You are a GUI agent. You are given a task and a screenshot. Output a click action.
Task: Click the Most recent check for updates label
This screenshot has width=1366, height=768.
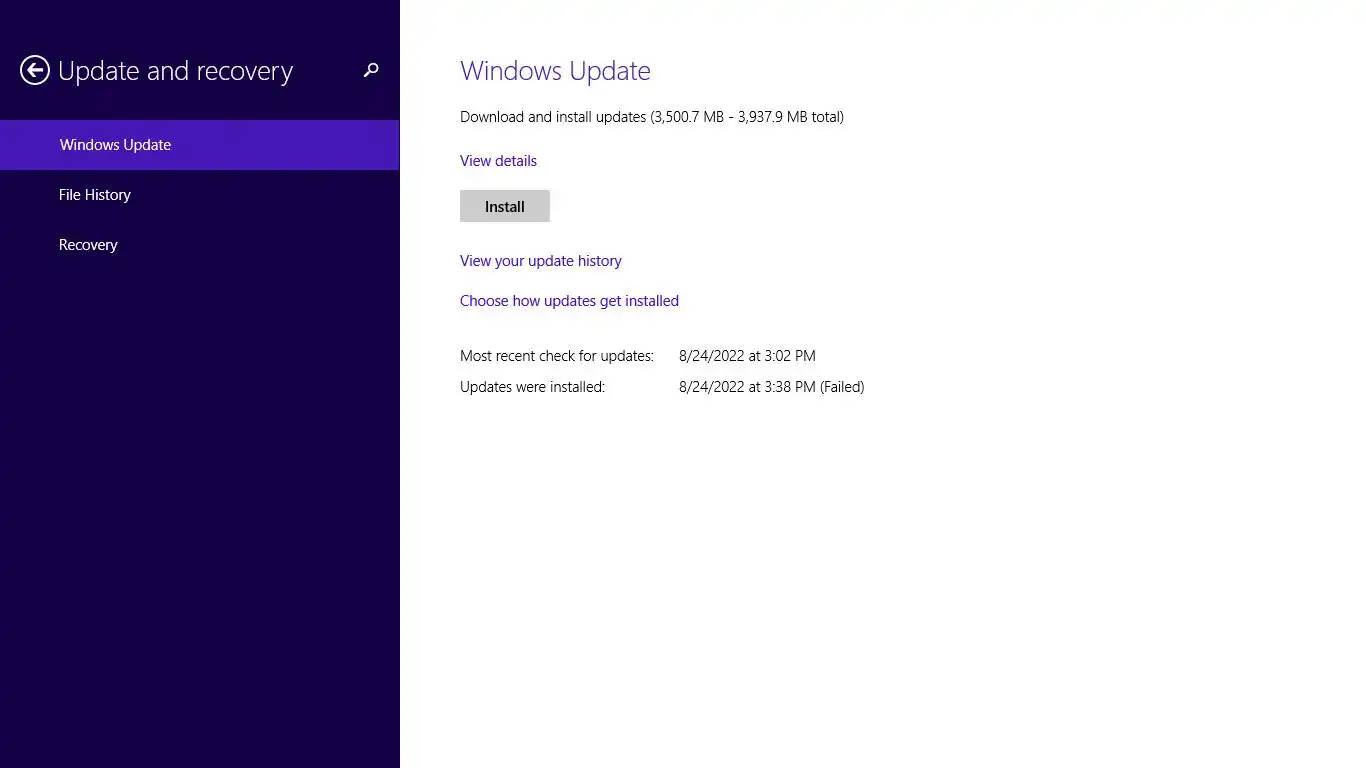[557, 356]
